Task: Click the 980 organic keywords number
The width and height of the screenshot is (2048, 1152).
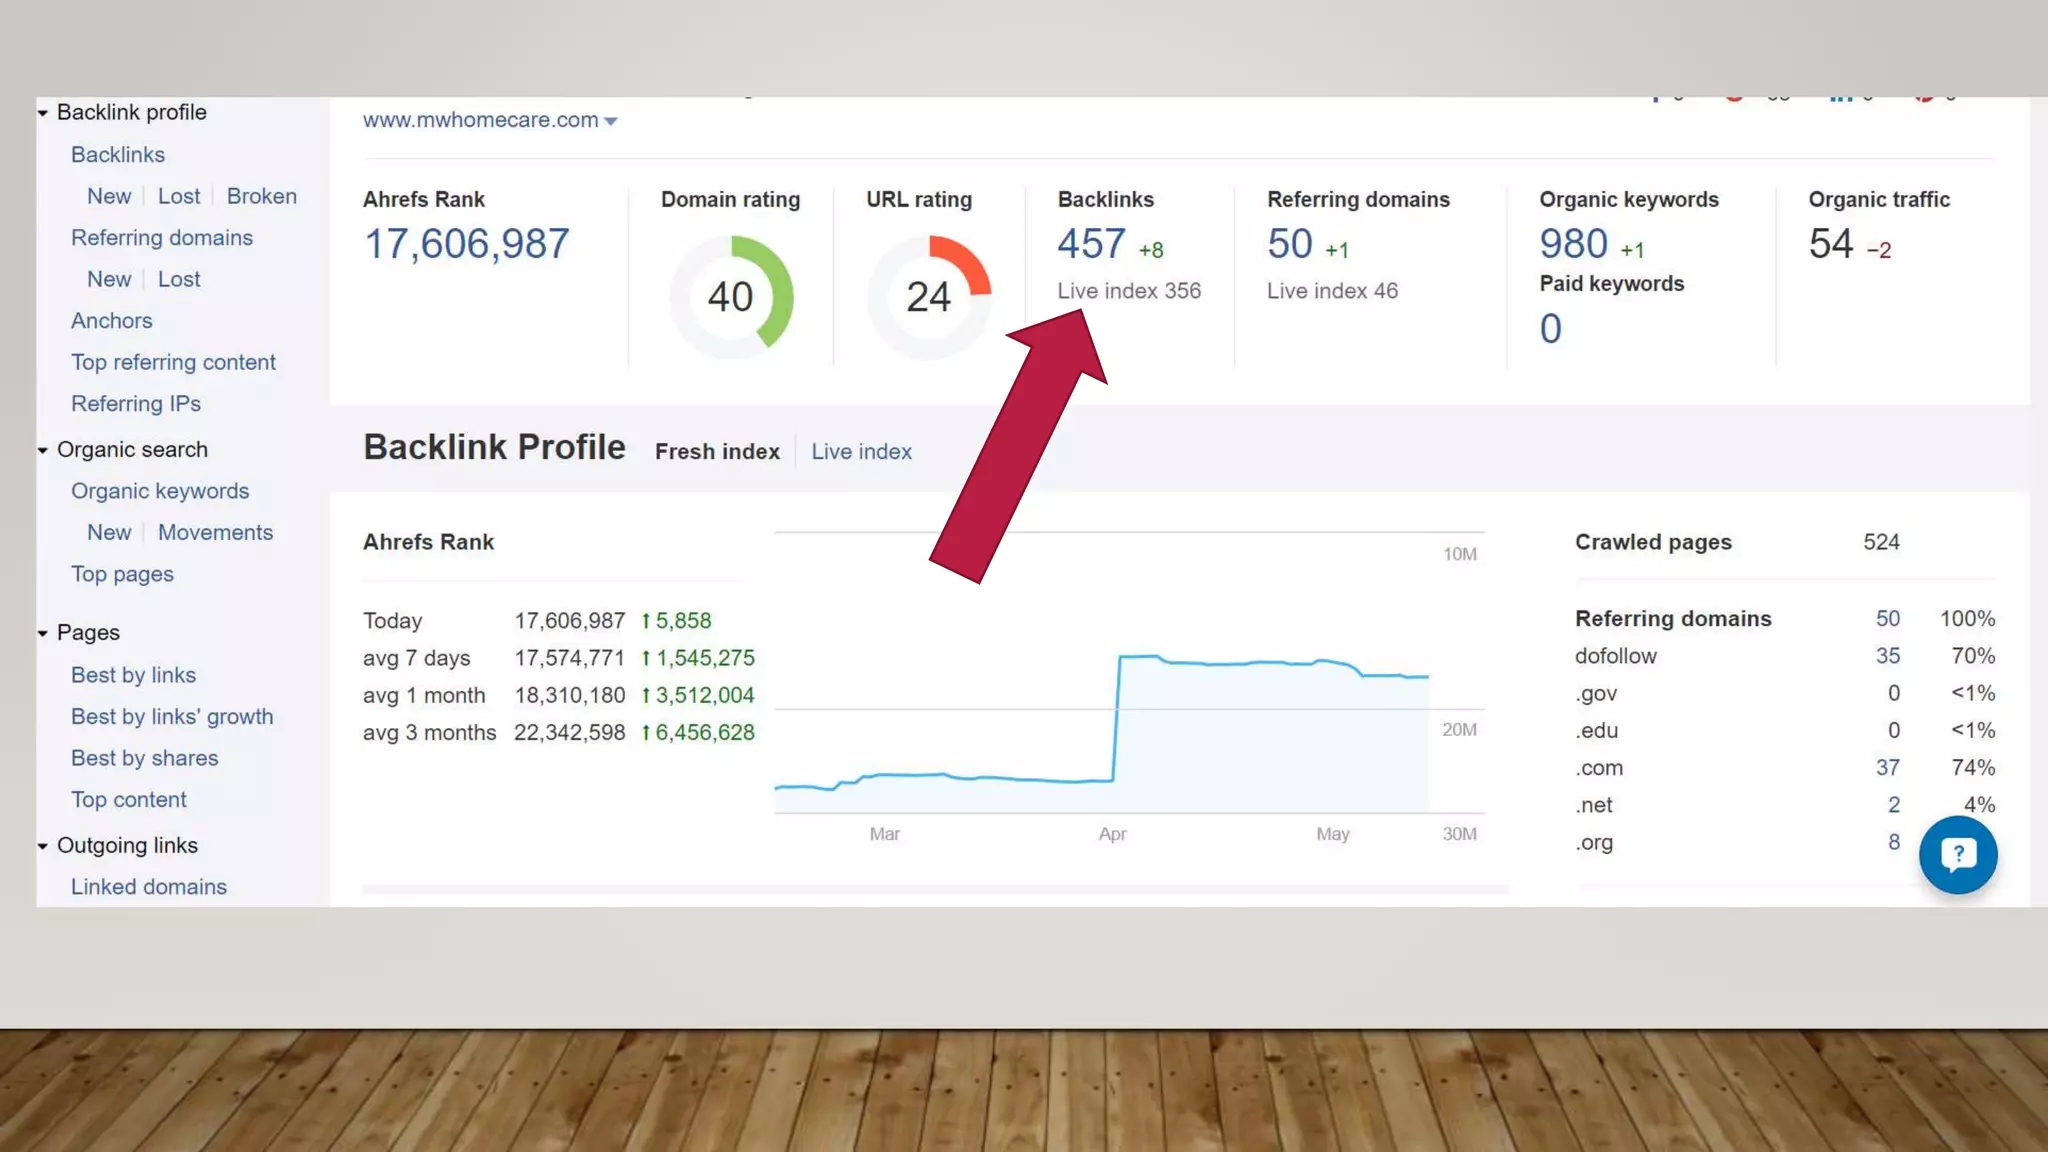Action: click(x=1573, y=244)
